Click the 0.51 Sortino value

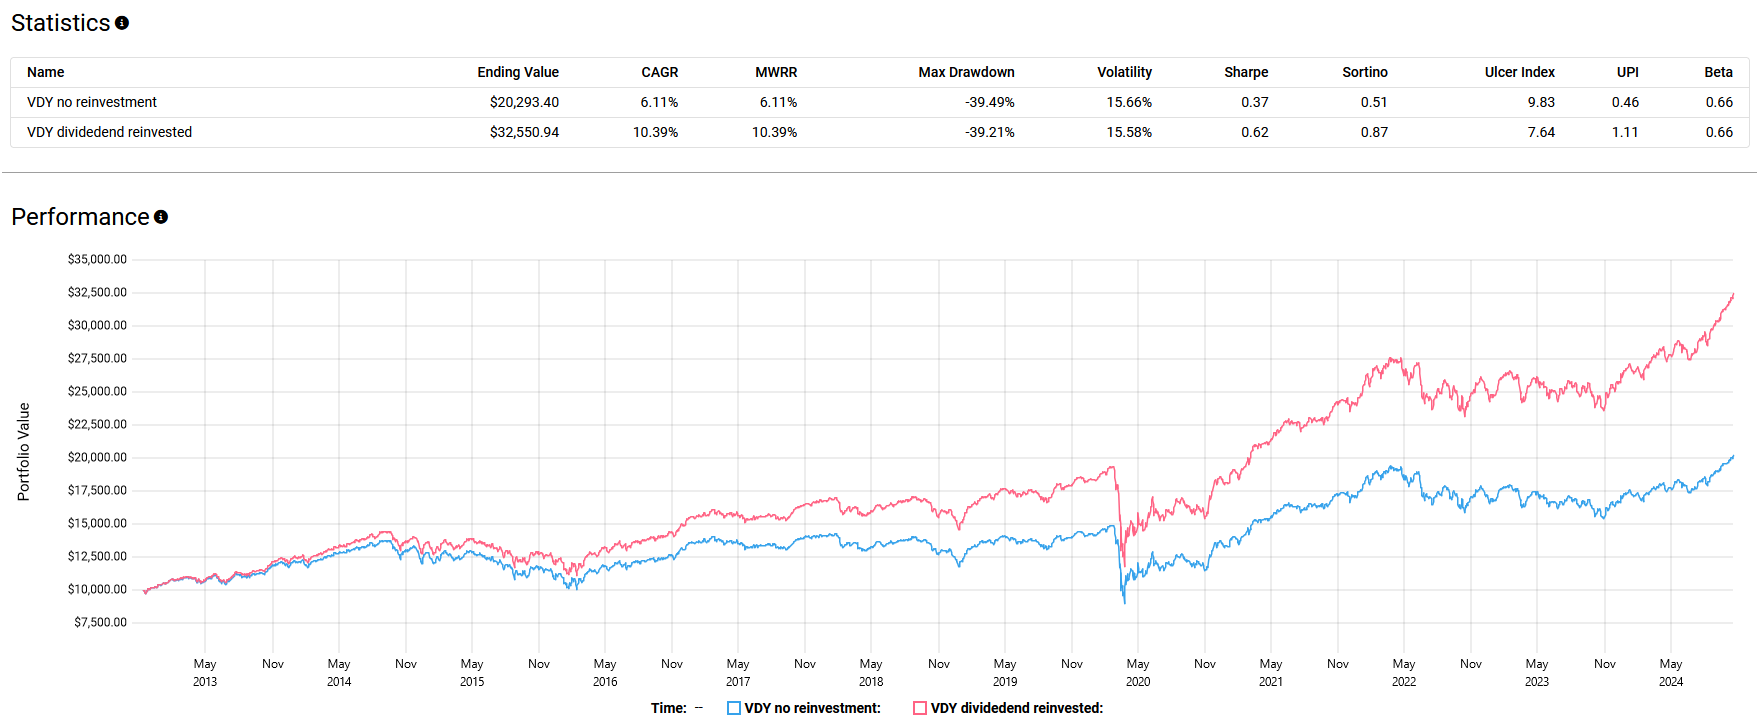point(1374,102)
